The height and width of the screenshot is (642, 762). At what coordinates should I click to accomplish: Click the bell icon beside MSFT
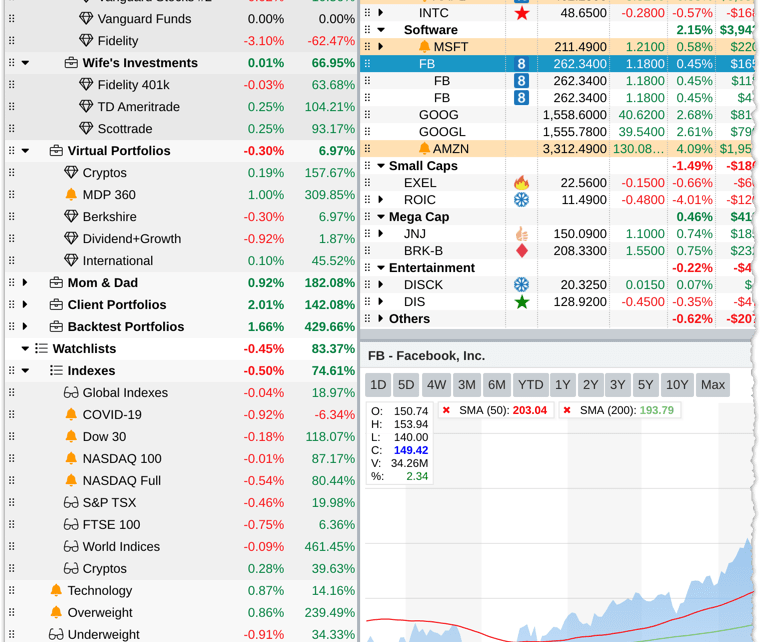point(424,47)
